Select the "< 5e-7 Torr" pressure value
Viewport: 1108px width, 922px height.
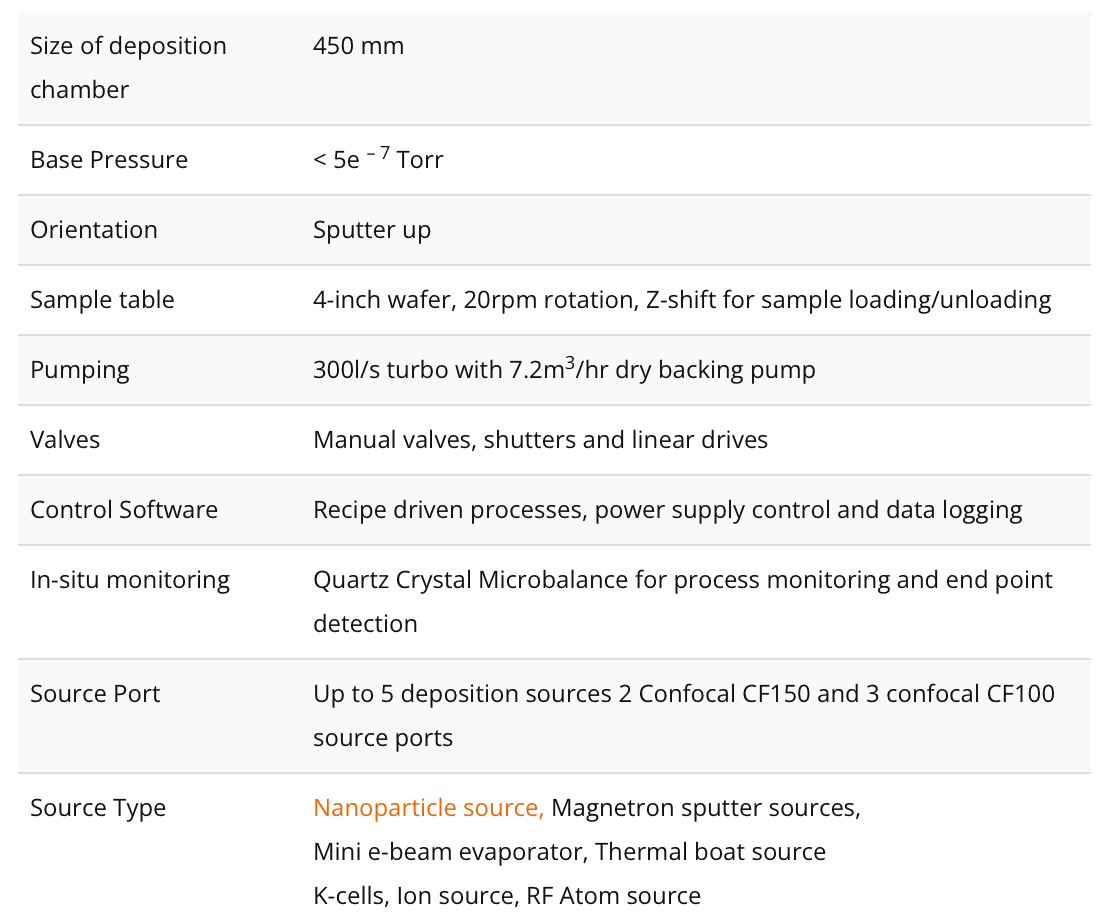coord(378,160)
